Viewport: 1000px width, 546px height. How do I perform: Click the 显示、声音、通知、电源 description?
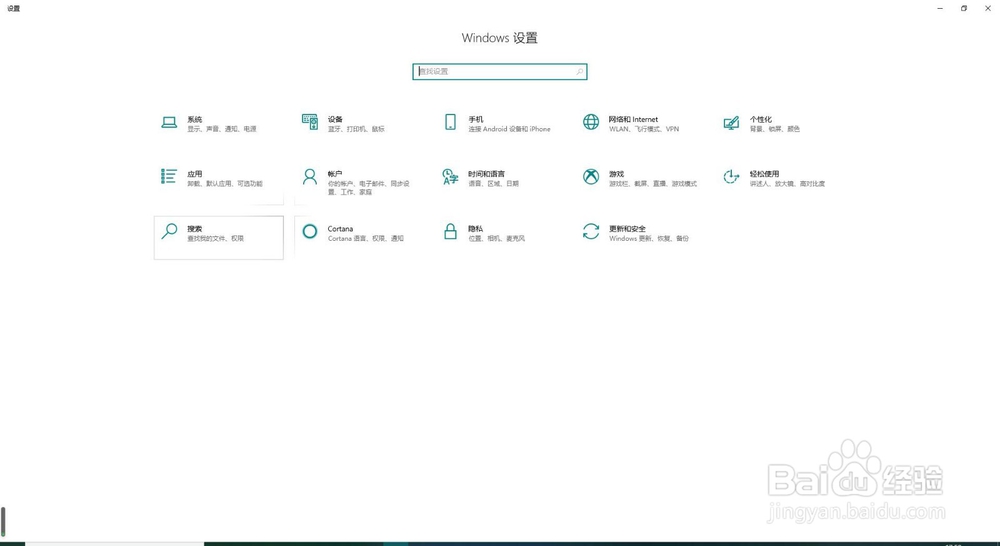point(222,129)
